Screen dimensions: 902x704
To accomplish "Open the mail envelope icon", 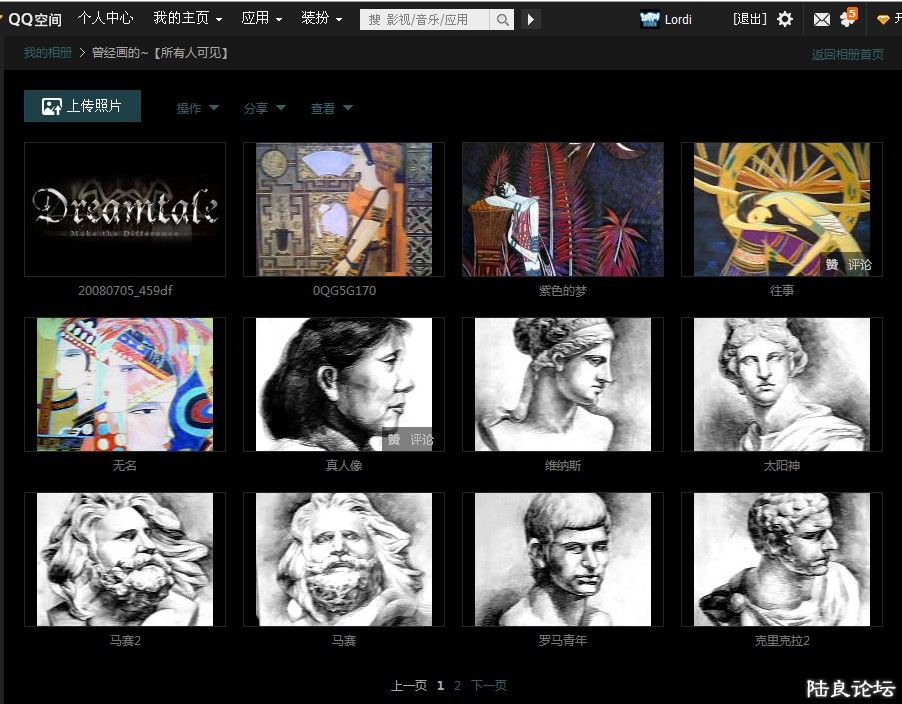I will 821,19.
